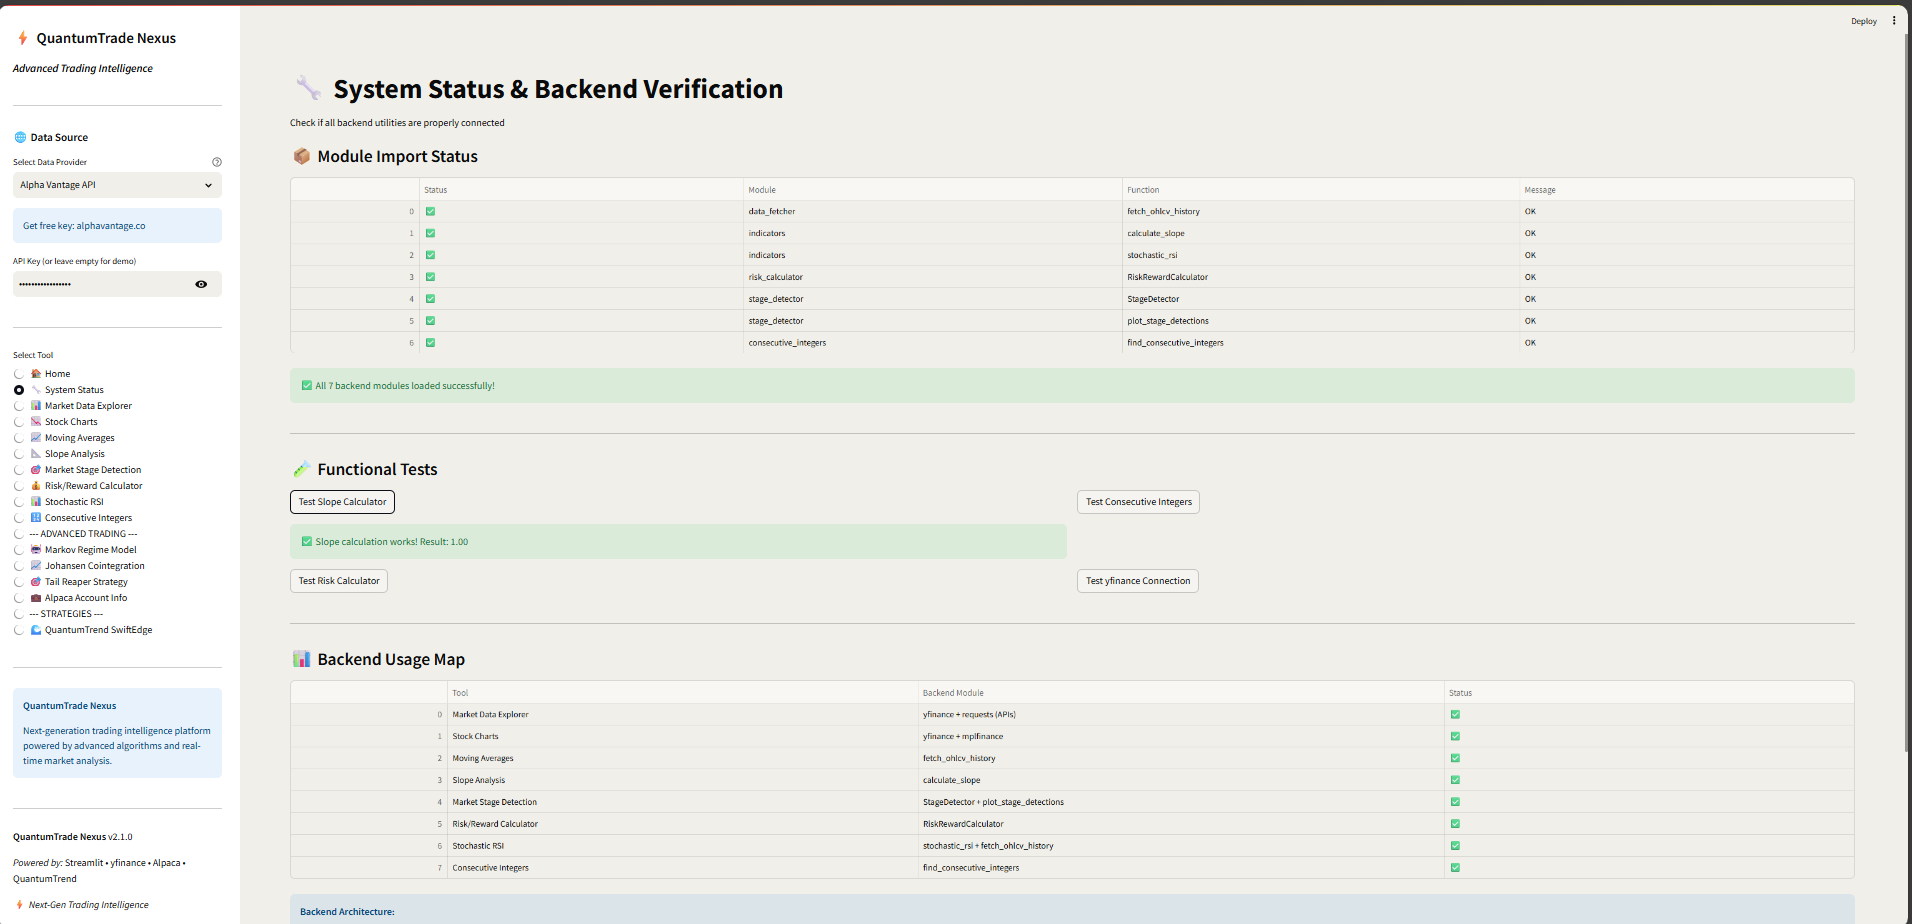The height and width of the screenshot is (924, 1912).
Task: Click the wrench icon beside page title
Action: click(308, 88)
